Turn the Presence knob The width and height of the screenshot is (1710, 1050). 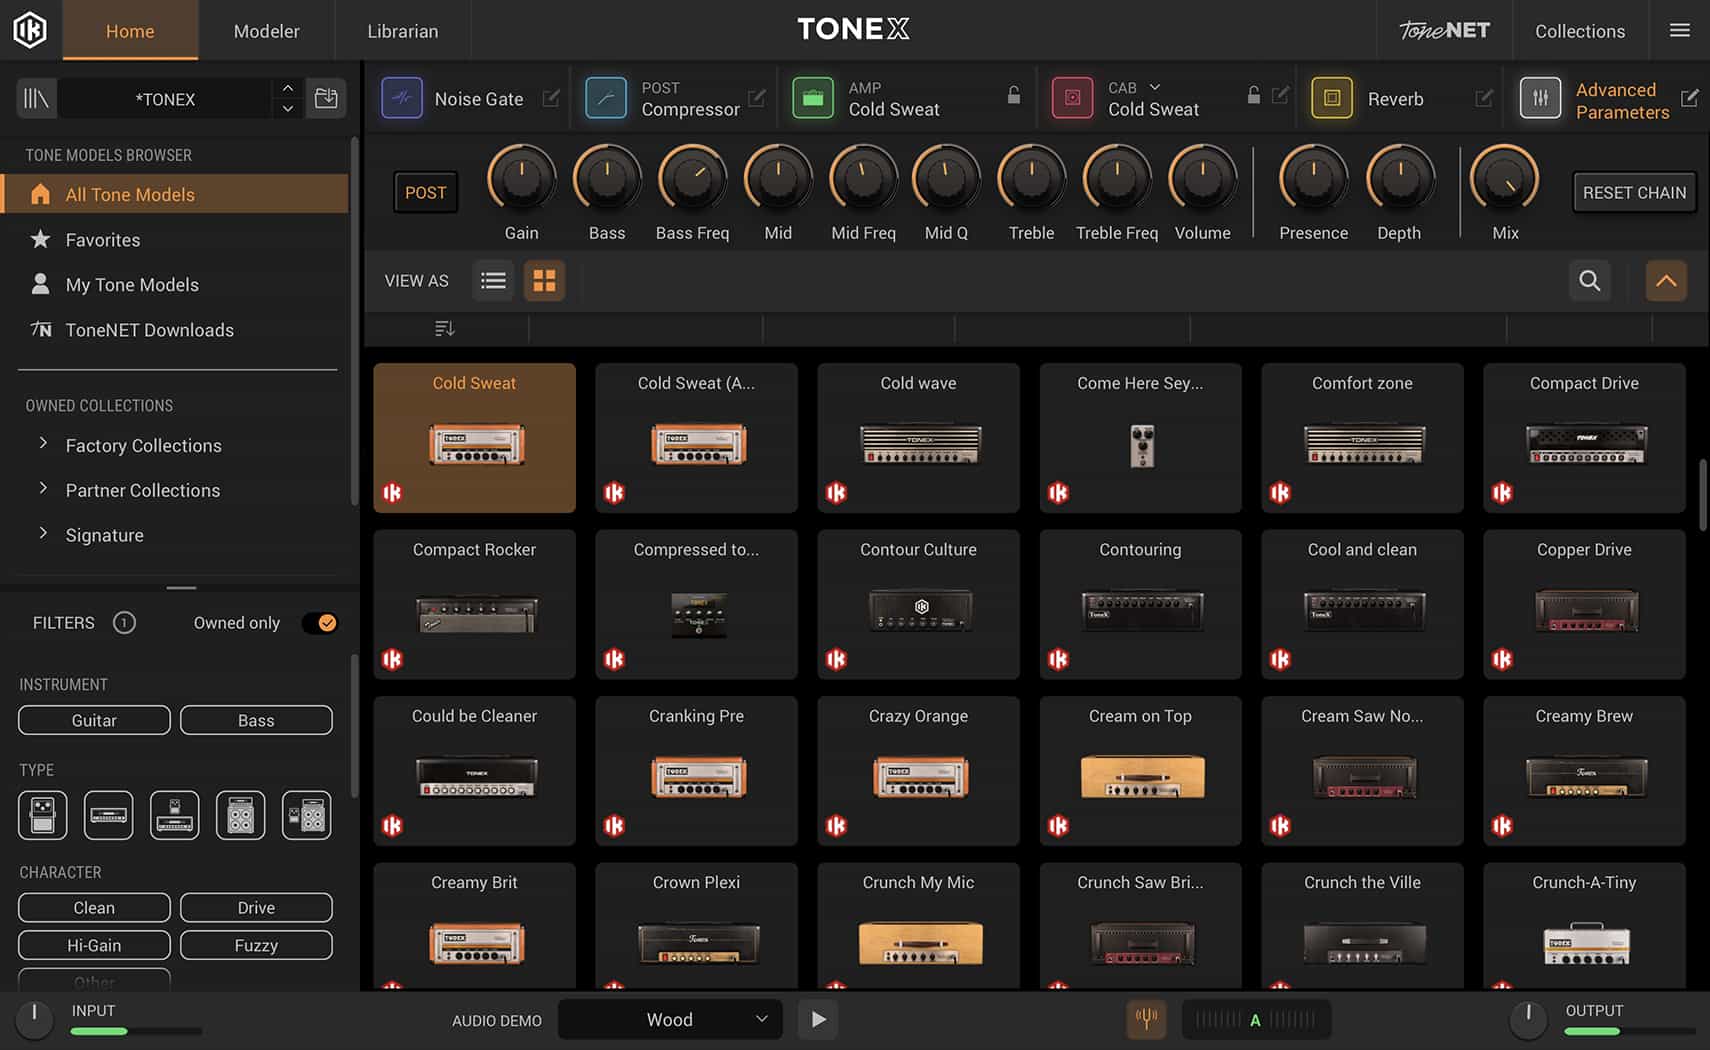coord(1313,182)
